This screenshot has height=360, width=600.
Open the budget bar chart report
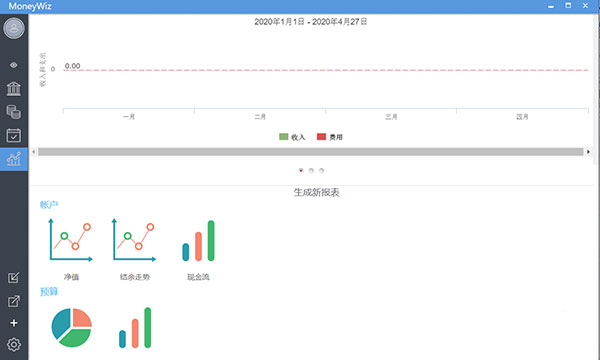(x=135, y=327)
